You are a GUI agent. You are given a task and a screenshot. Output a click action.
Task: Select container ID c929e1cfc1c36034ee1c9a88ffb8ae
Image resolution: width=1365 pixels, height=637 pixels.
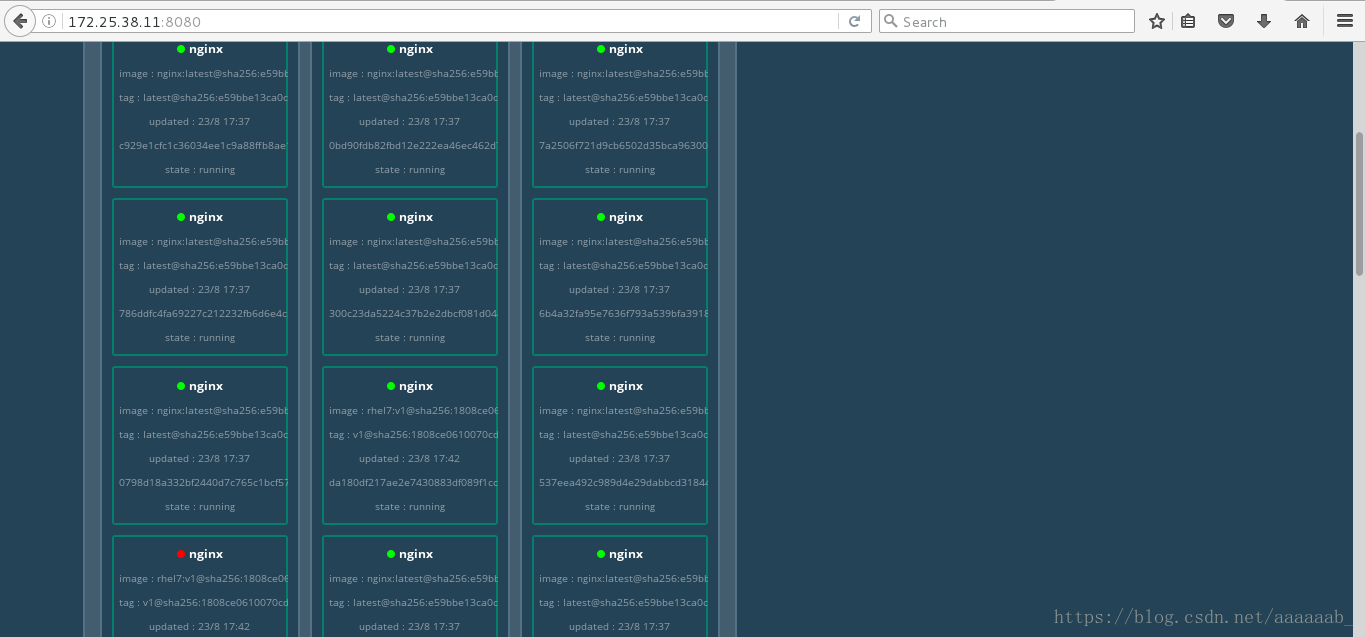tap(203, 146)
